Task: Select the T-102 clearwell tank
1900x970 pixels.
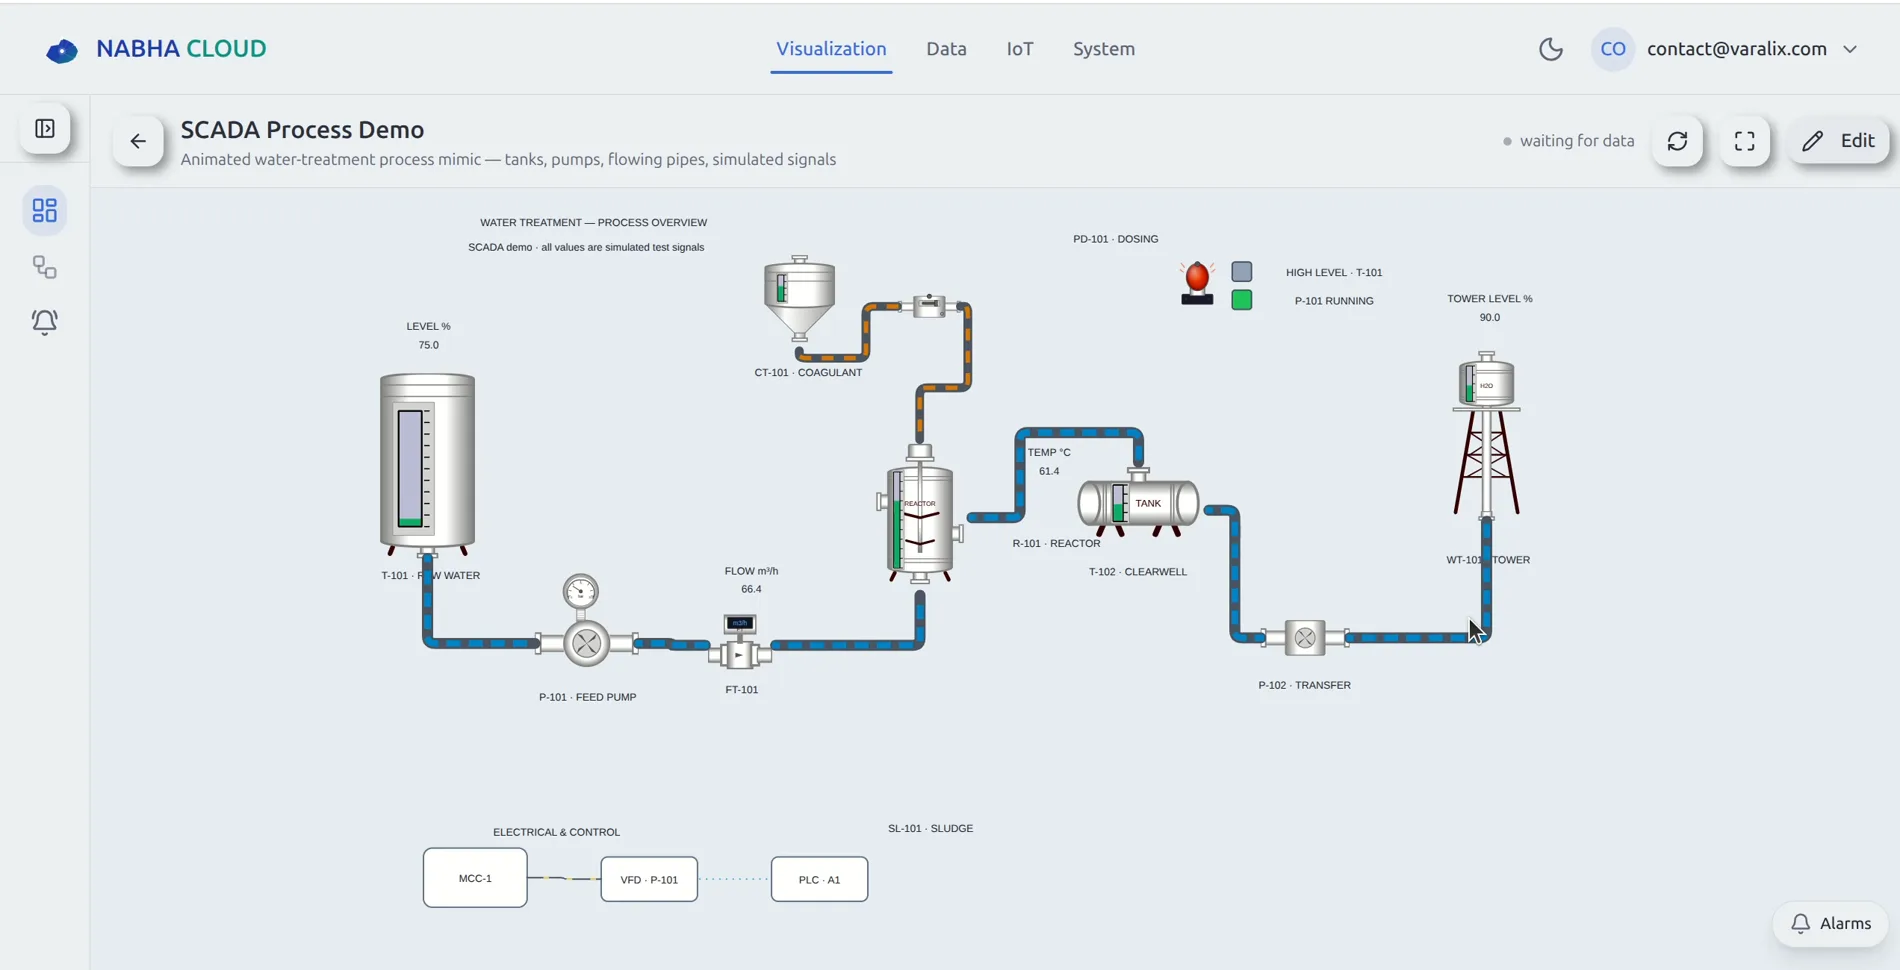Action: point(1138,503)
